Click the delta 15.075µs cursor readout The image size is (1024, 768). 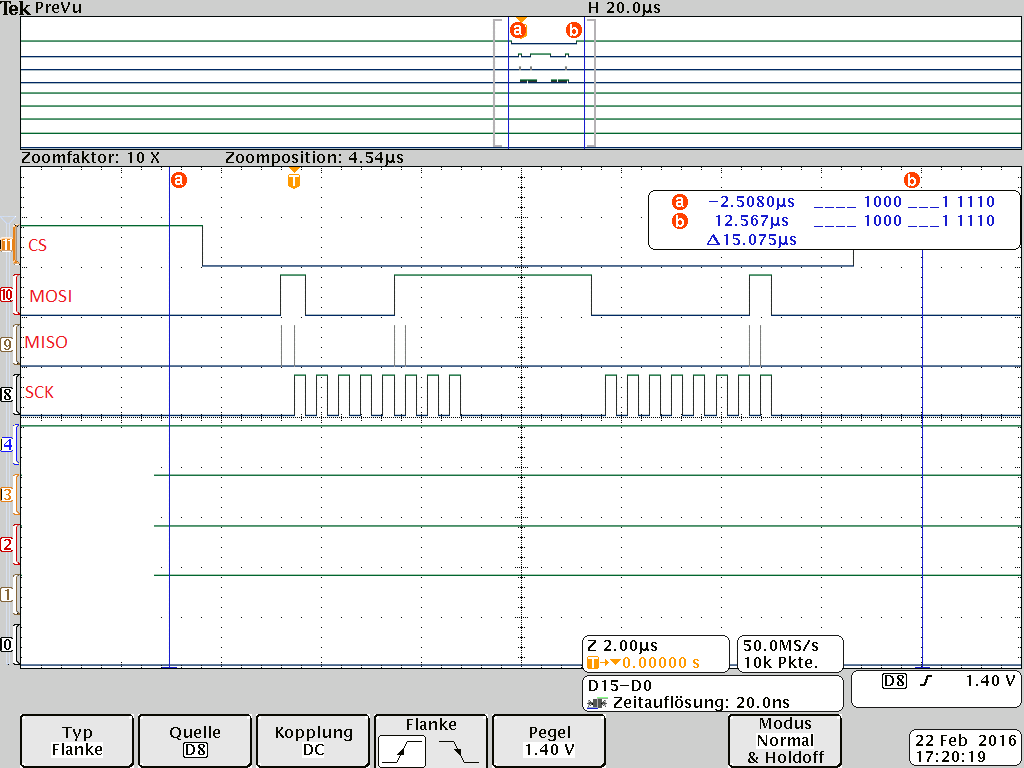pyautogui.click(x=752, y=240)
